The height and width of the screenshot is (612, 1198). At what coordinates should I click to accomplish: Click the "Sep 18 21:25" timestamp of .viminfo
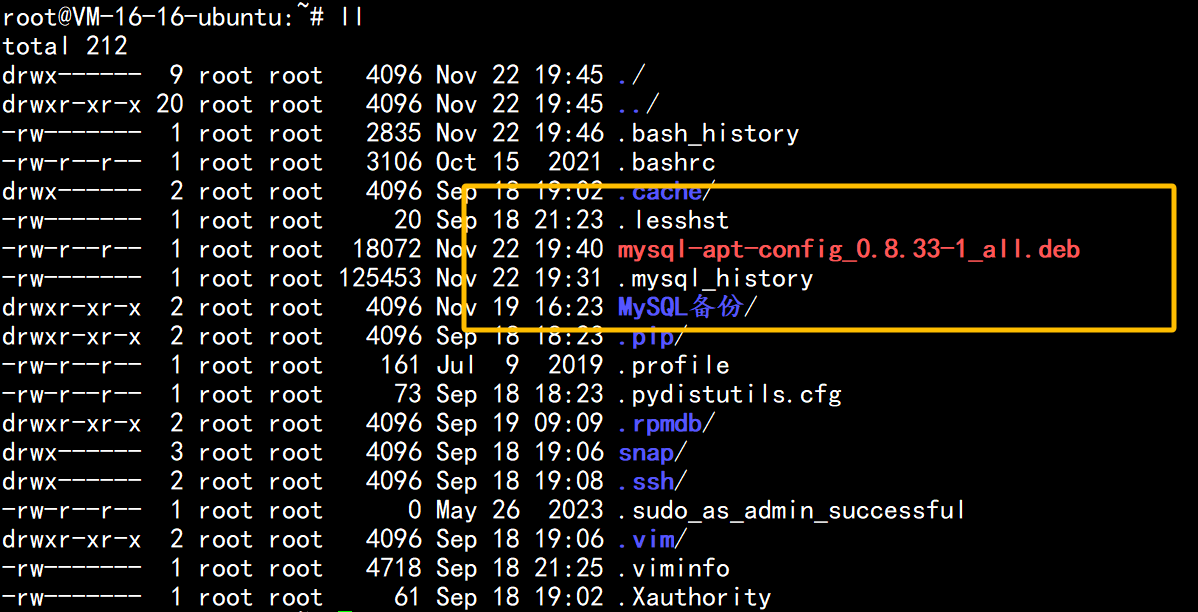[520, 568]
